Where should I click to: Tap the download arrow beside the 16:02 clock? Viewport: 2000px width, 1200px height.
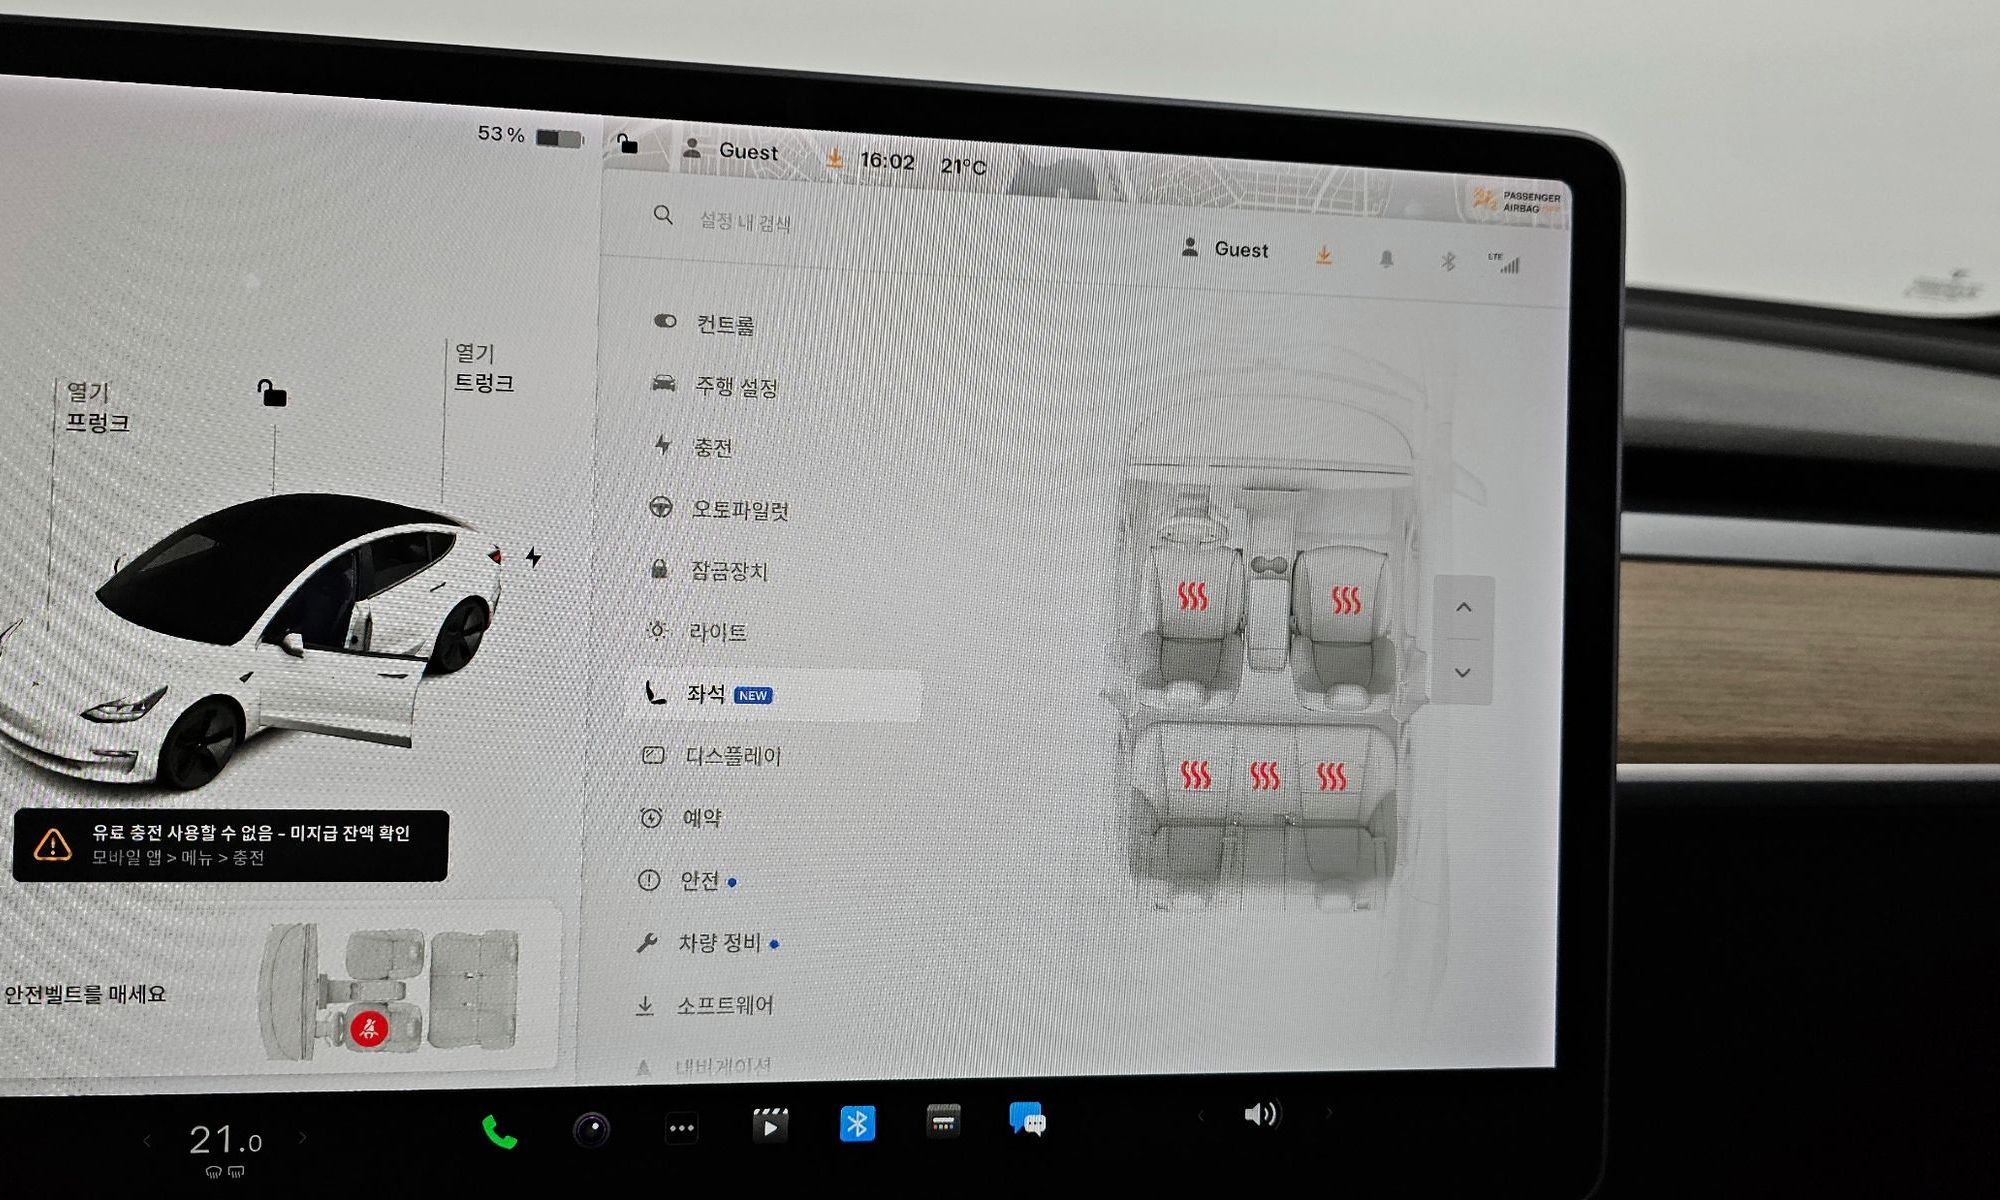tap(834, 157)
